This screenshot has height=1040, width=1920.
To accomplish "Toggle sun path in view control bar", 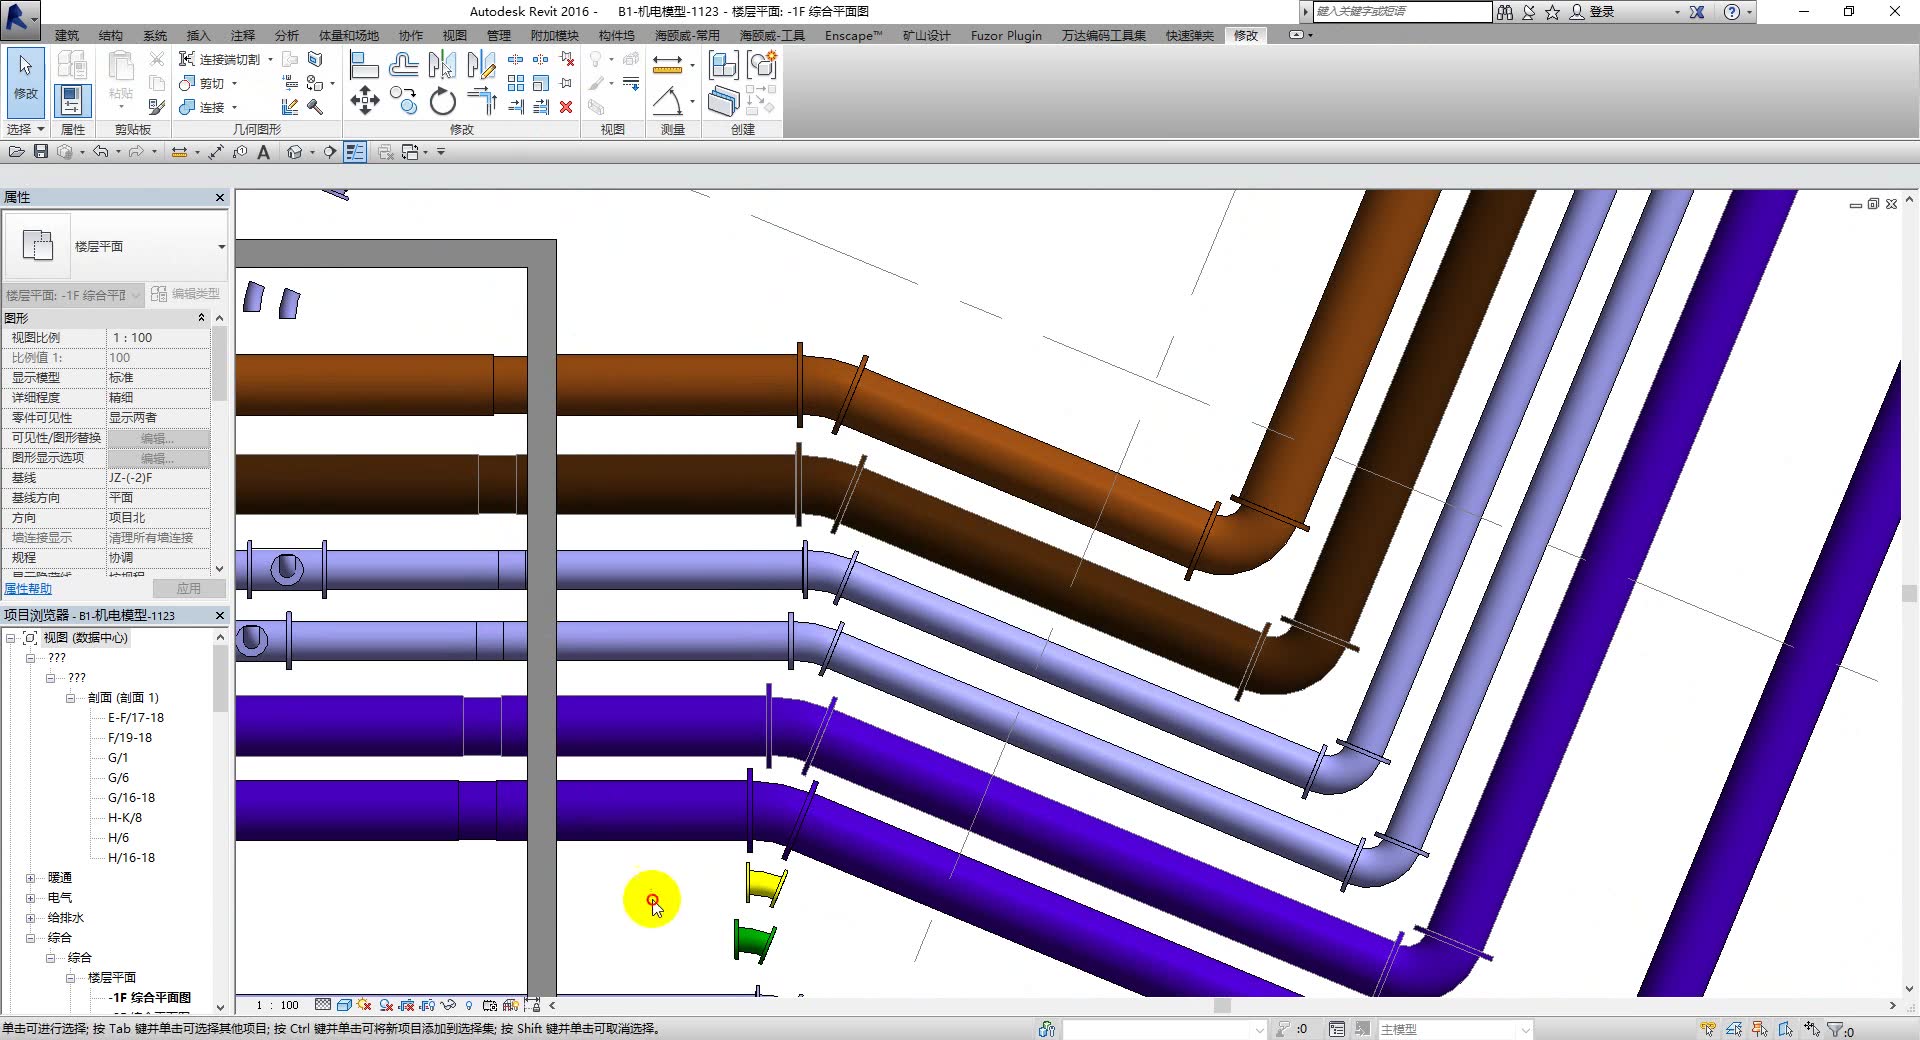I will (363, 1005).
